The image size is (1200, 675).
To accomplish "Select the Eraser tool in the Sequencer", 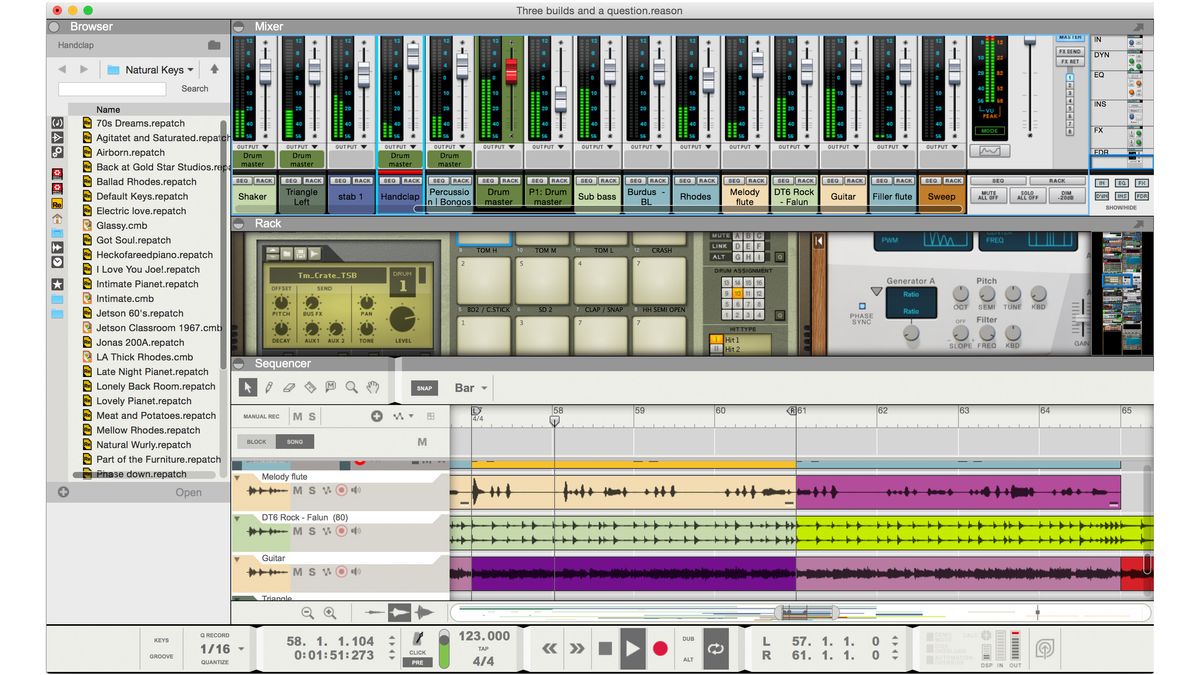I will coord(289,388).
